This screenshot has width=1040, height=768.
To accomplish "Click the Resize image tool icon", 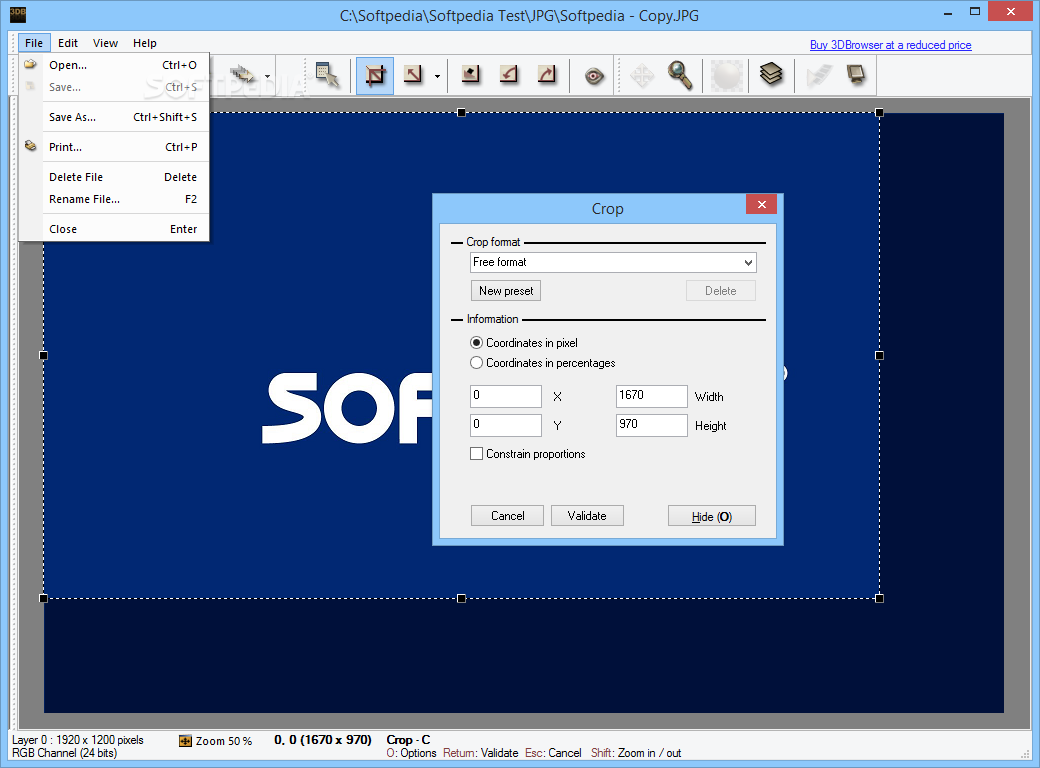I will pos(413,75).
